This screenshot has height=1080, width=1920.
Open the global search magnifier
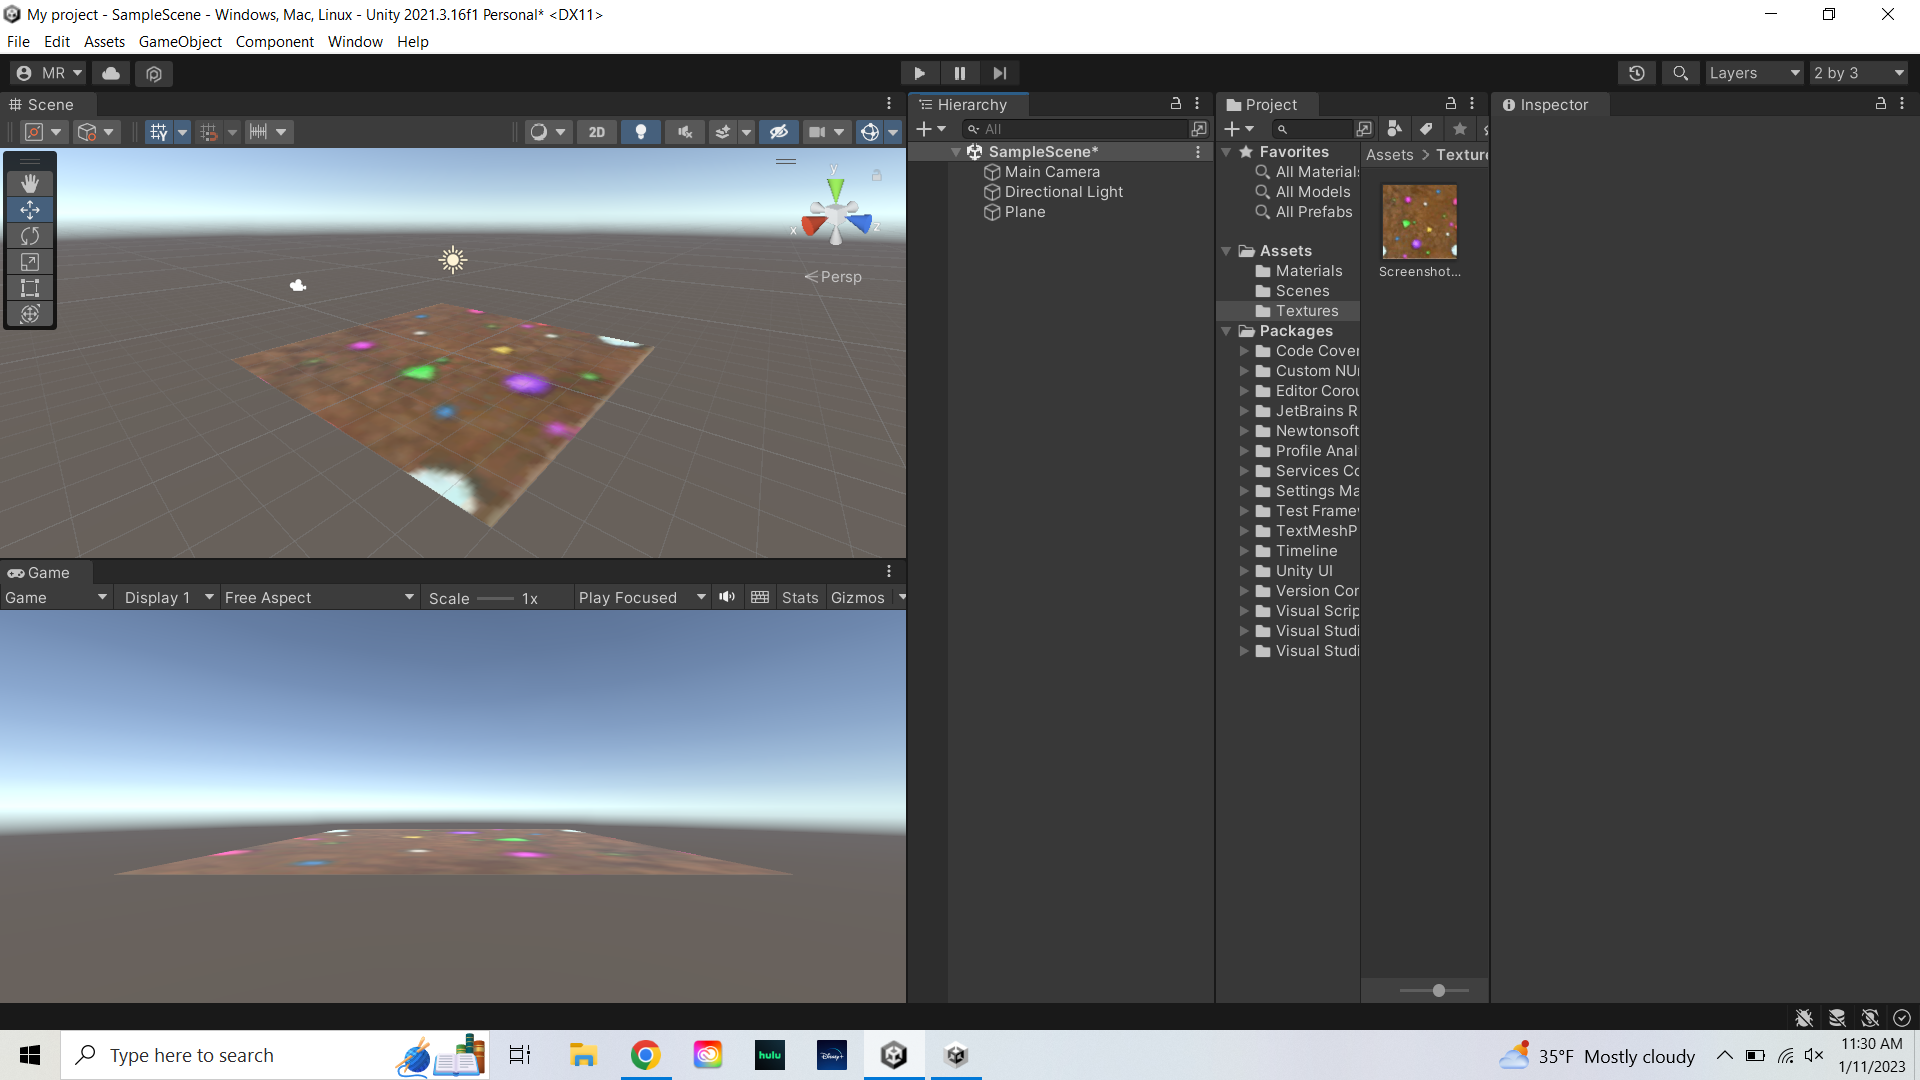point(1680,73)
